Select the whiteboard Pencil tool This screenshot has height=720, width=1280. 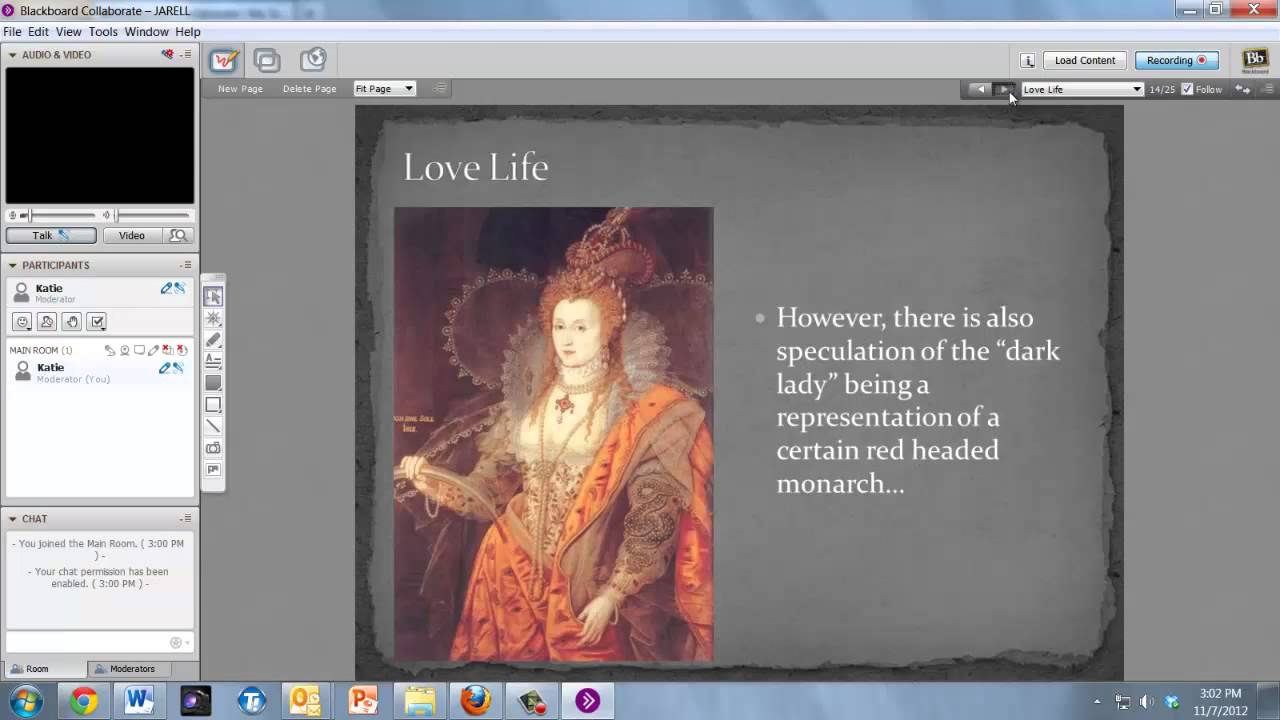click(213, 340)
